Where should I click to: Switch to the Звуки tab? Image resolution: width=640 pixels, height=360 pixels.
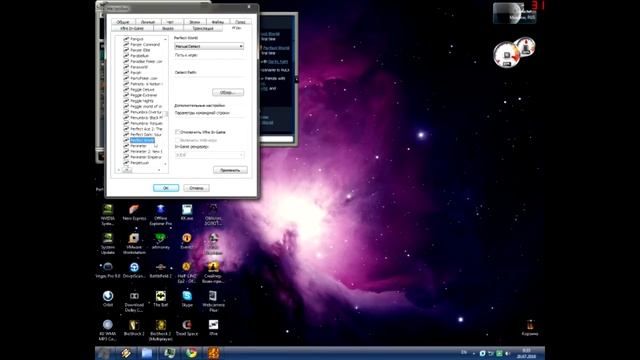click(195, 22)
